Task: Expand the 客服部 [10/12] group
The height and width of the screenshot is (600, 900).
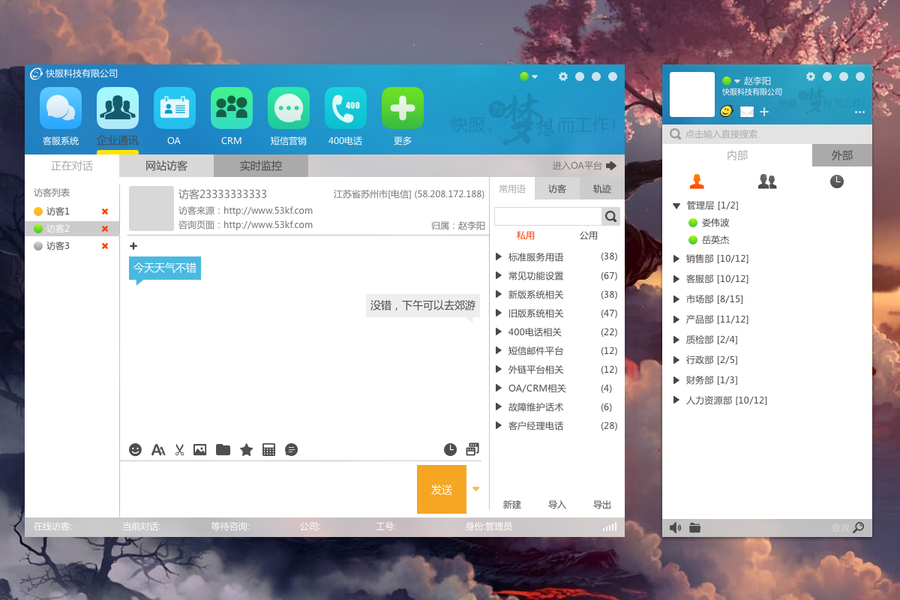Action: click(676, 279)
